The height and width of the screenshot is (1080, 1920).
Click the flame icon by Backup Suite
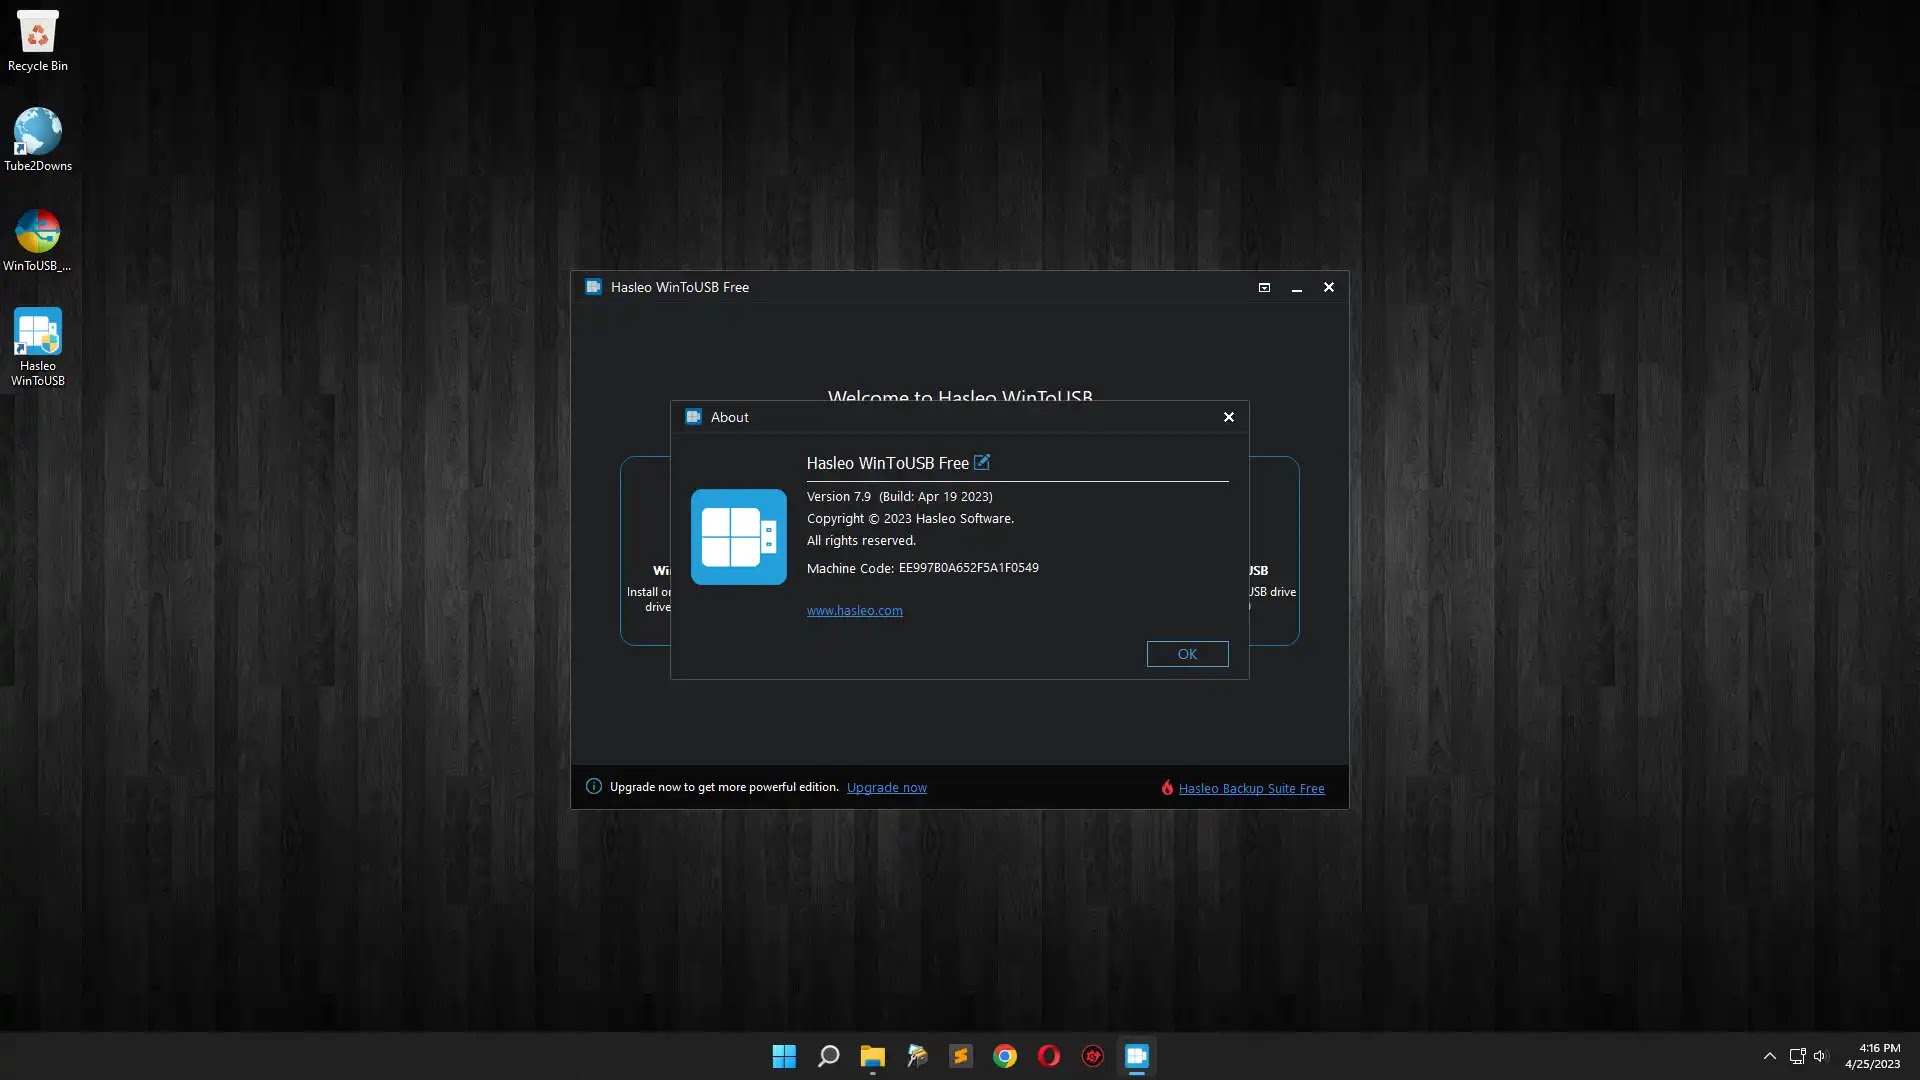click(x=1166, y=788)
